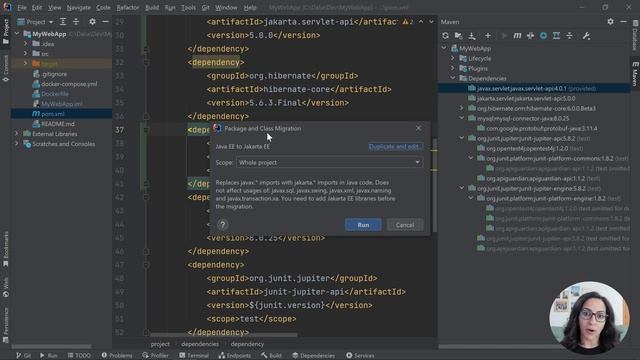The width and height of the screenshot is (640, 360).
Task: Expand the target folder
Action: pyautogui.click(x=25, y=64)
